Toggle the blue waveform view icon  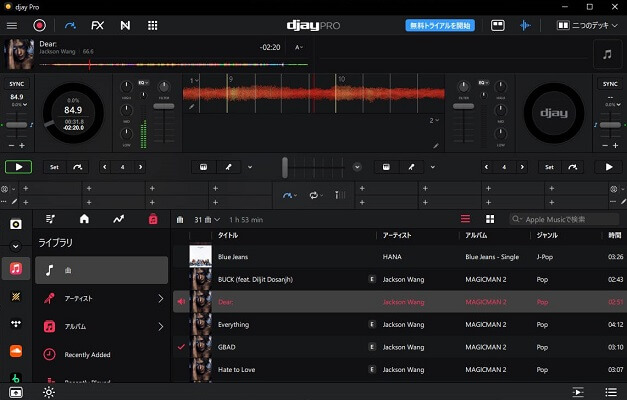tap(525, 26)
